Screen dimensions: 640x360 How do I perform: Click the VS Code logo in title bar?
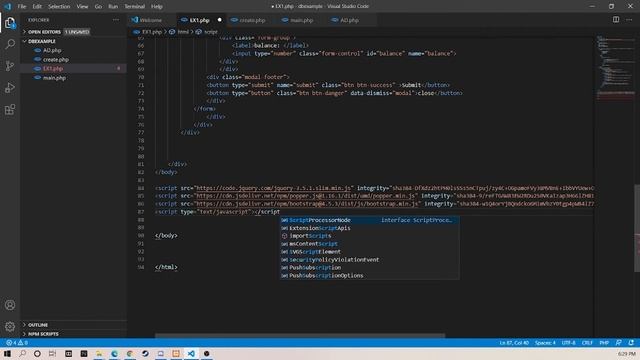point(7,6)
